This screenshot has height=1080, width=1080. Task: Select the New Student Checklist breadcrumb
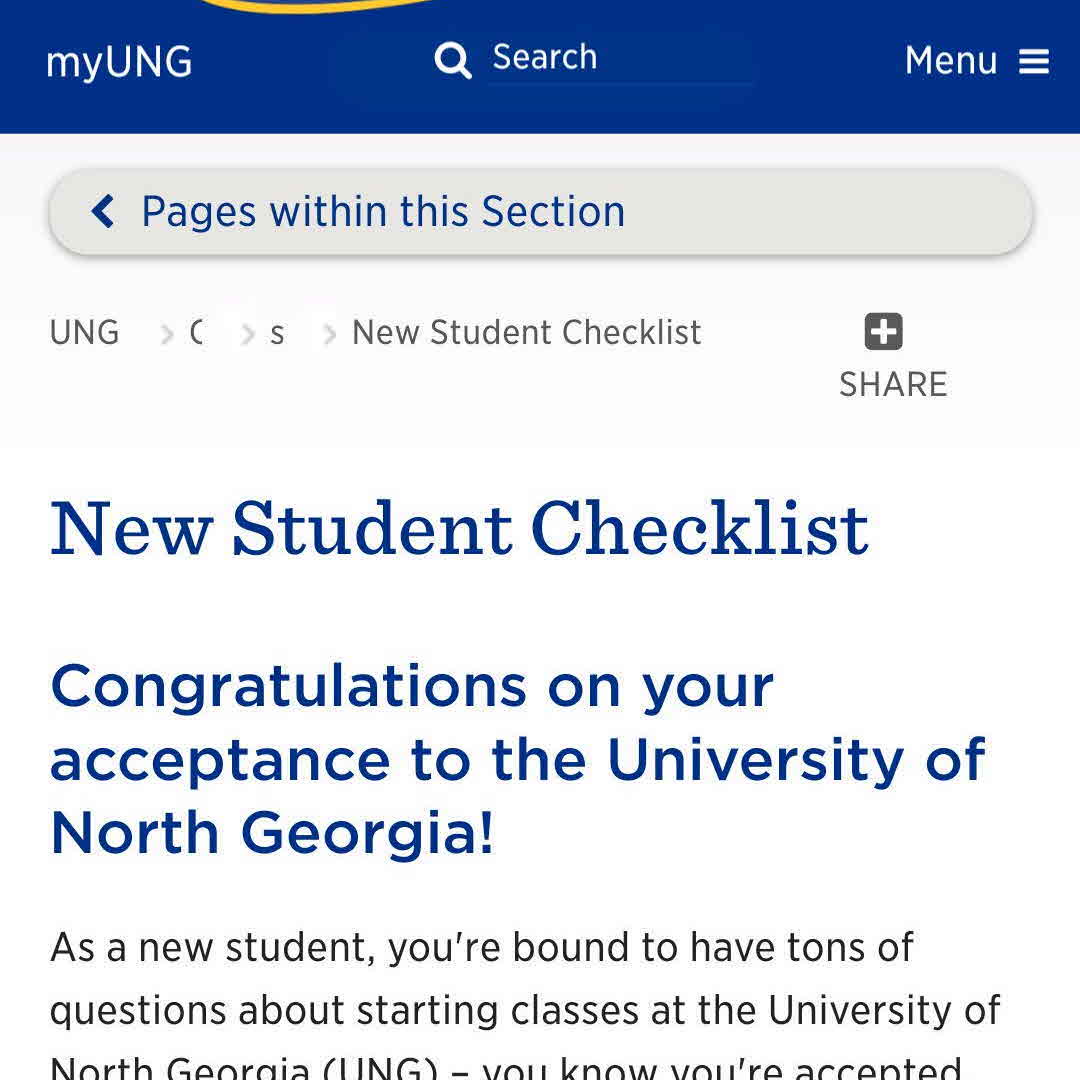click(526, 333)
